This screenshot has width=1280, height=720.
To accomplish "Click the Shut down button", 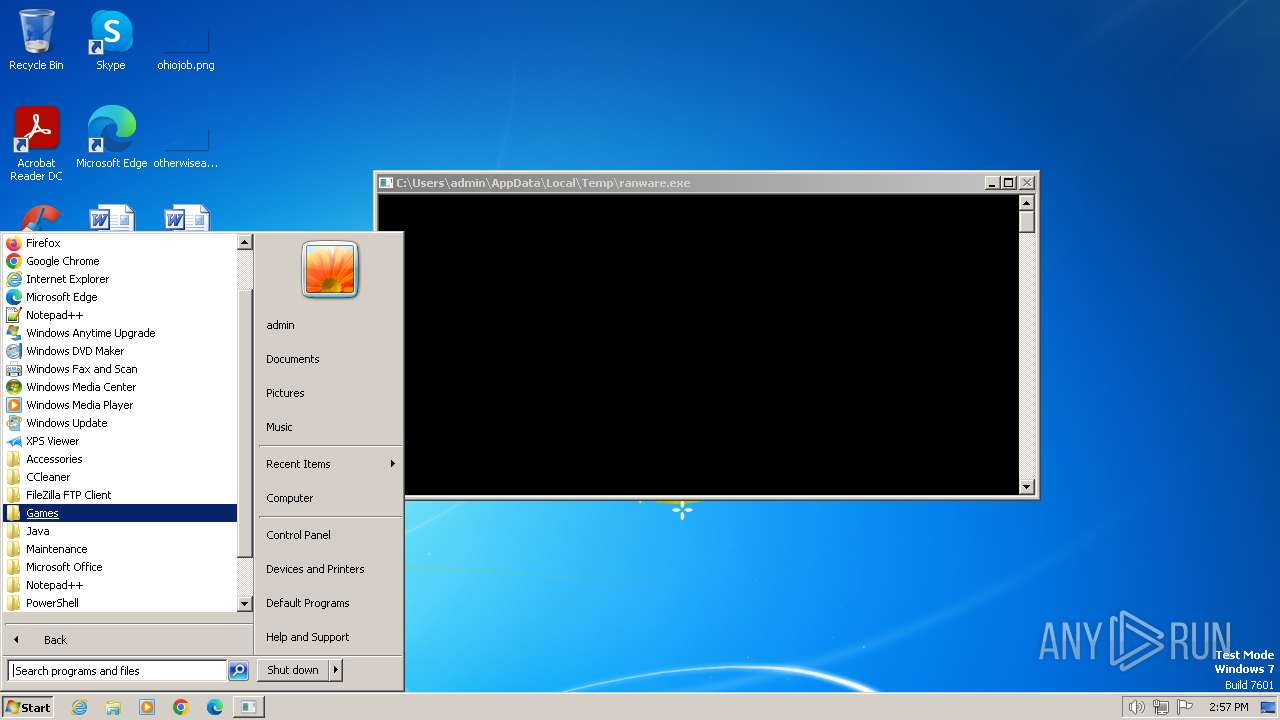I will tap(293, 670).
